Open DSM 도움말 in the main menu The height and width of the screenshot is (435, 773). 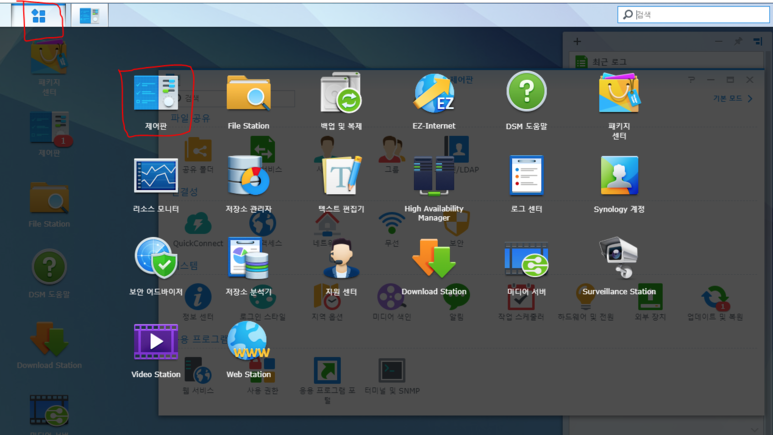pos(527,102)
